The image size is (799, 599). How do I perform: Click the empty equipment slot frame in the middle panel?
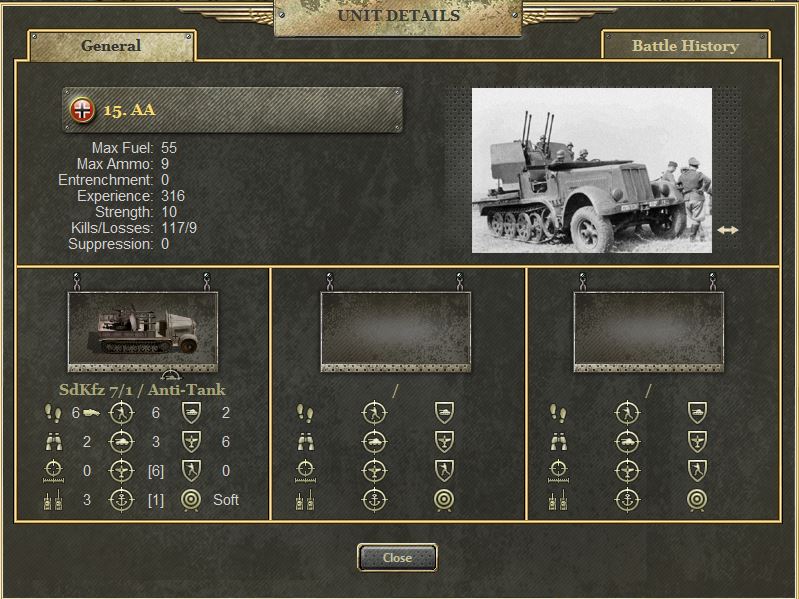coord(395,331)
